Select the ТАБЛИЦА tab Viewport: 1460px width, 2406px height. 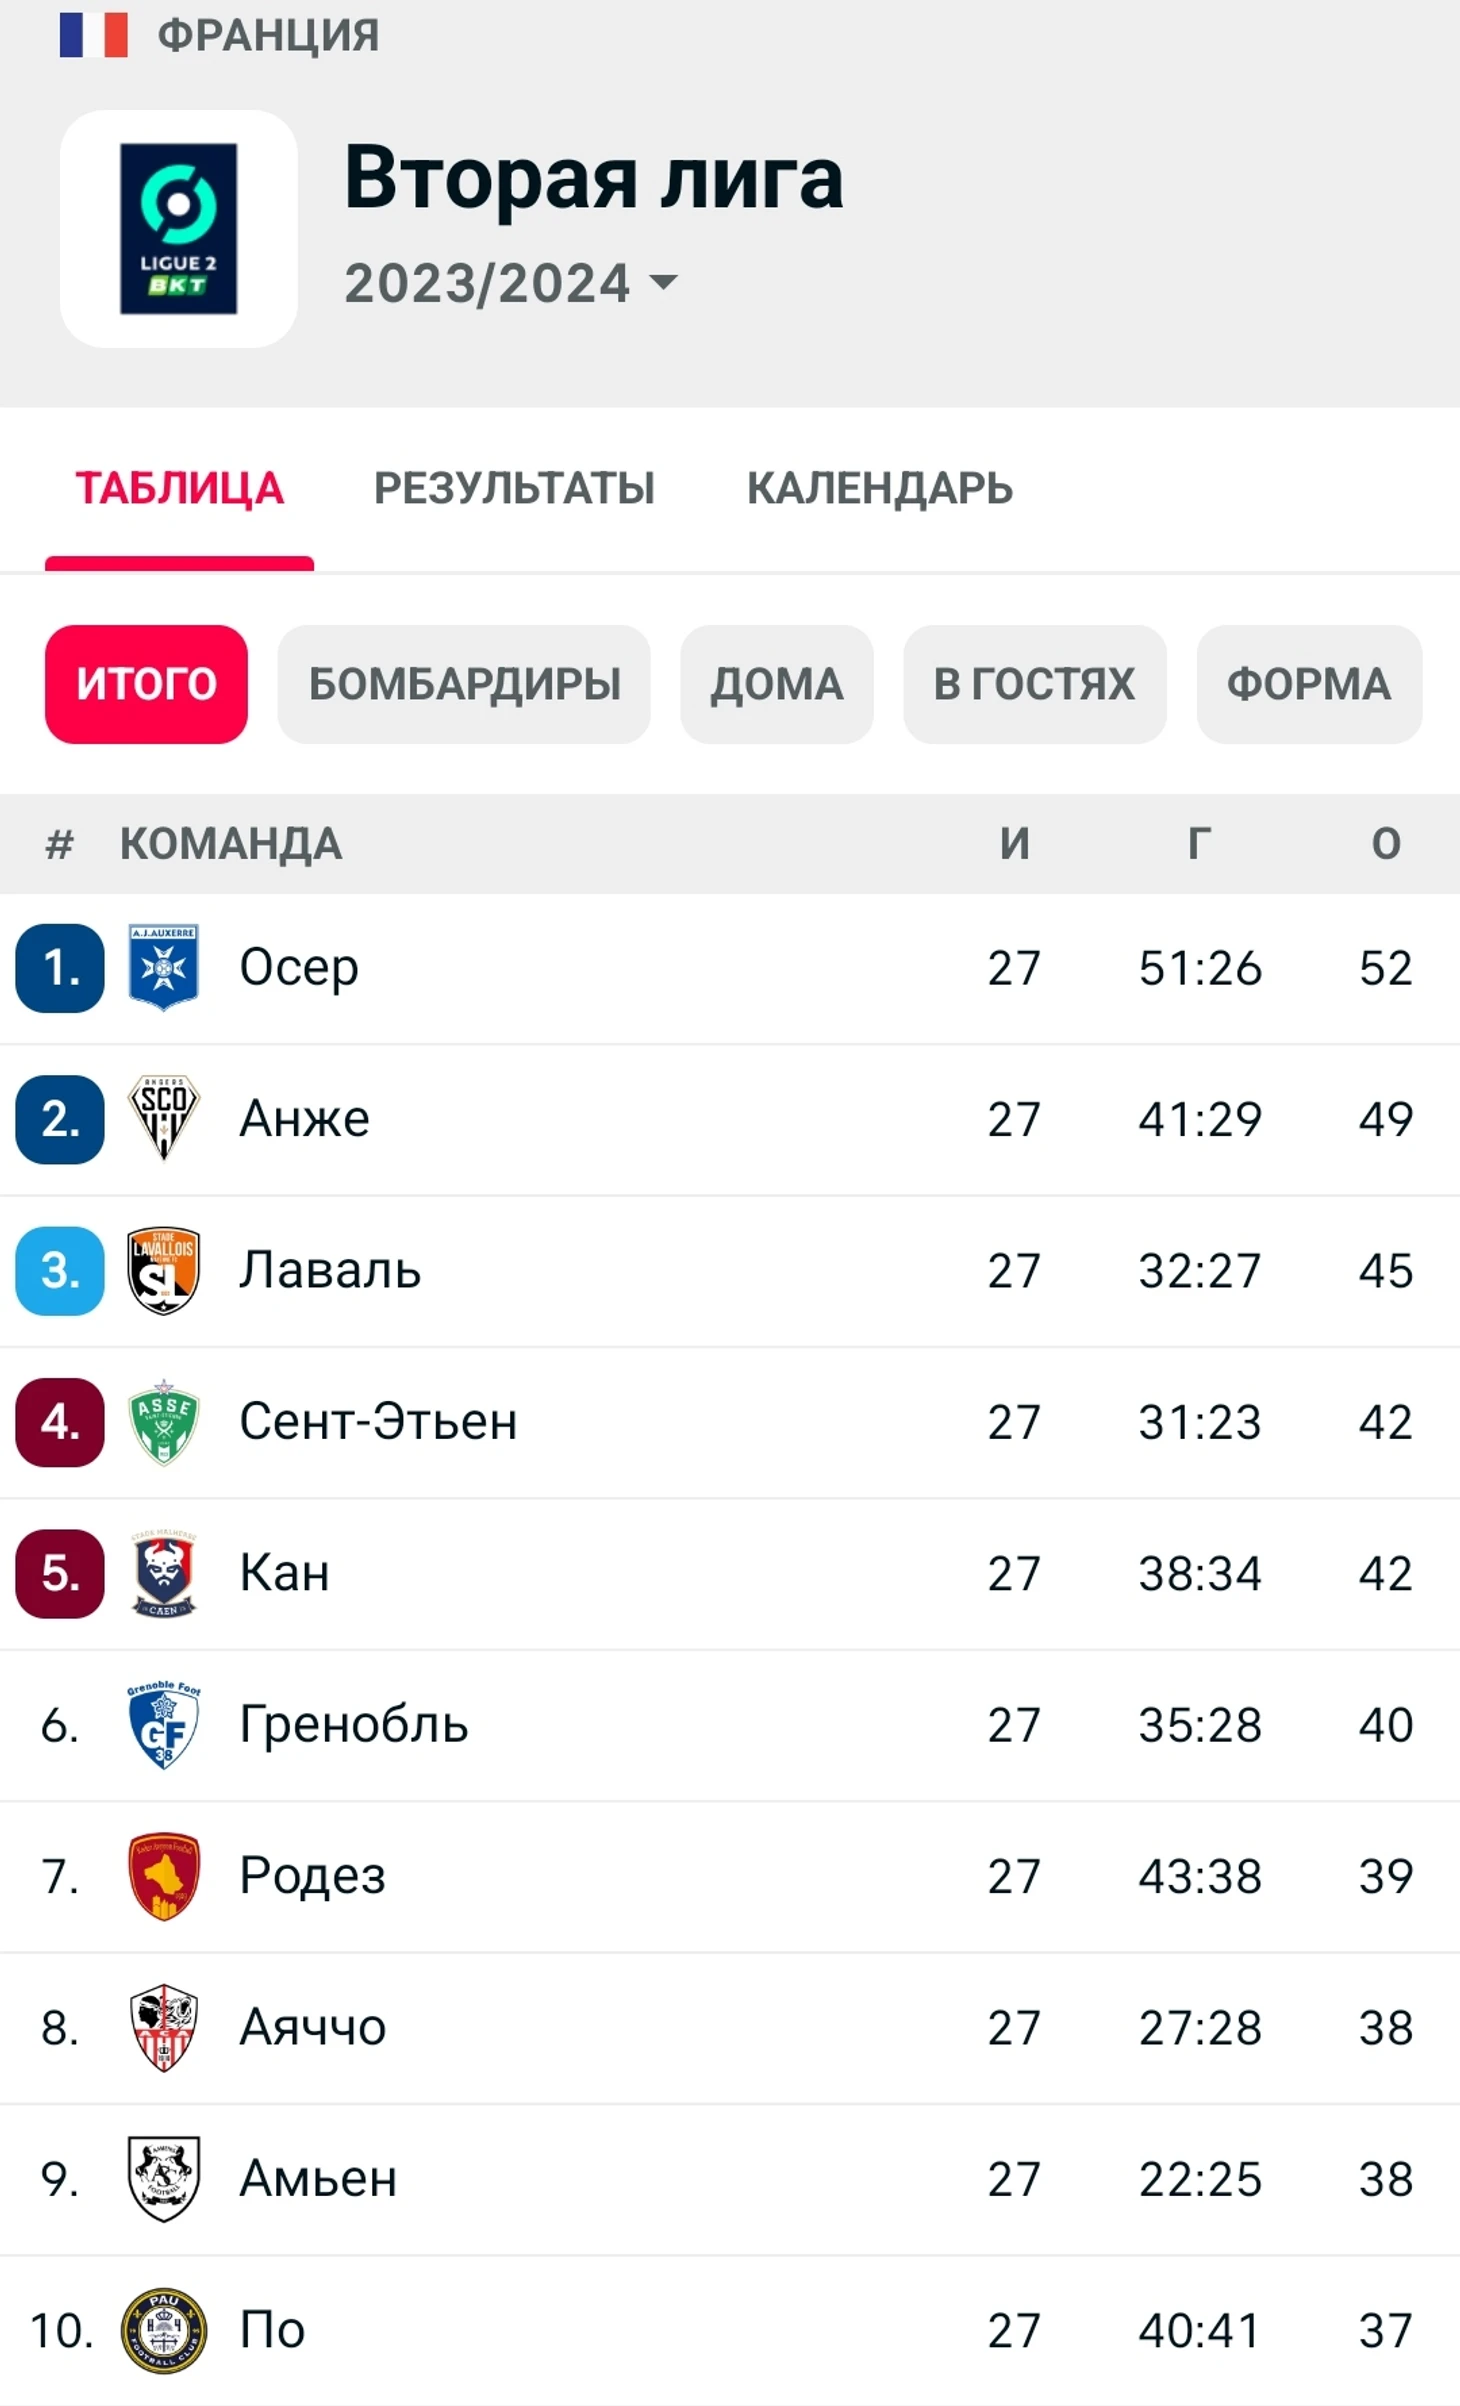click(x=180, y=488)
